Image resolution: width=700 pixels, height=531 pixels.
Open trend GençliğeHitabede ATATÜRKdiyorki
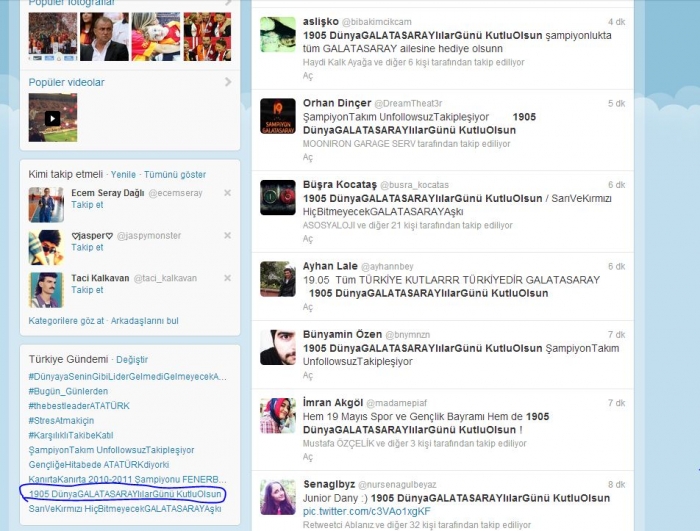pyautogui.click(x=99, y=464)
